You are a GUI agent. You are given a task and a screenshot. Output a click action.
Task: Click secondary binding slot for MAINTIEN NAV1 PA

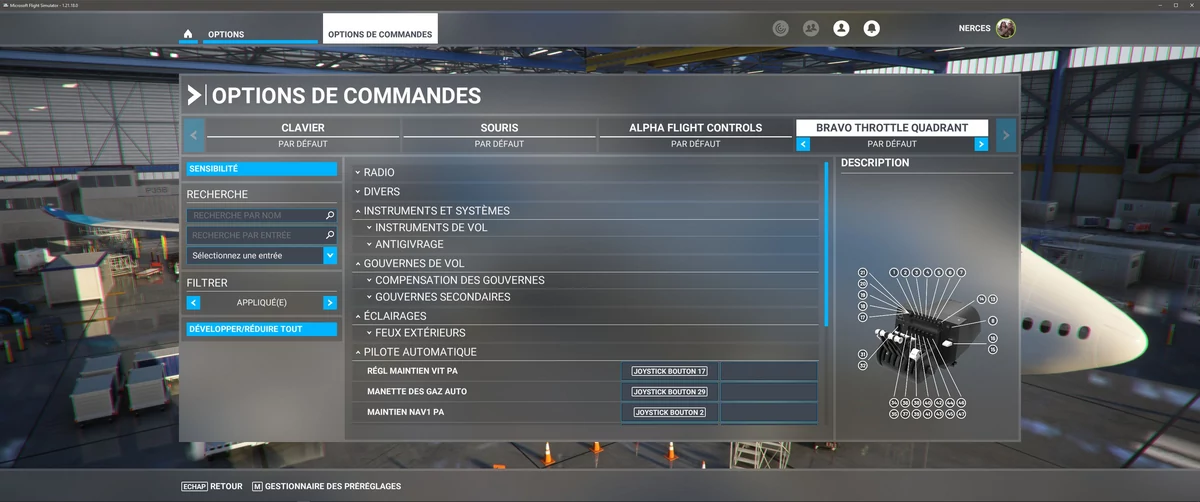[768, 412]
